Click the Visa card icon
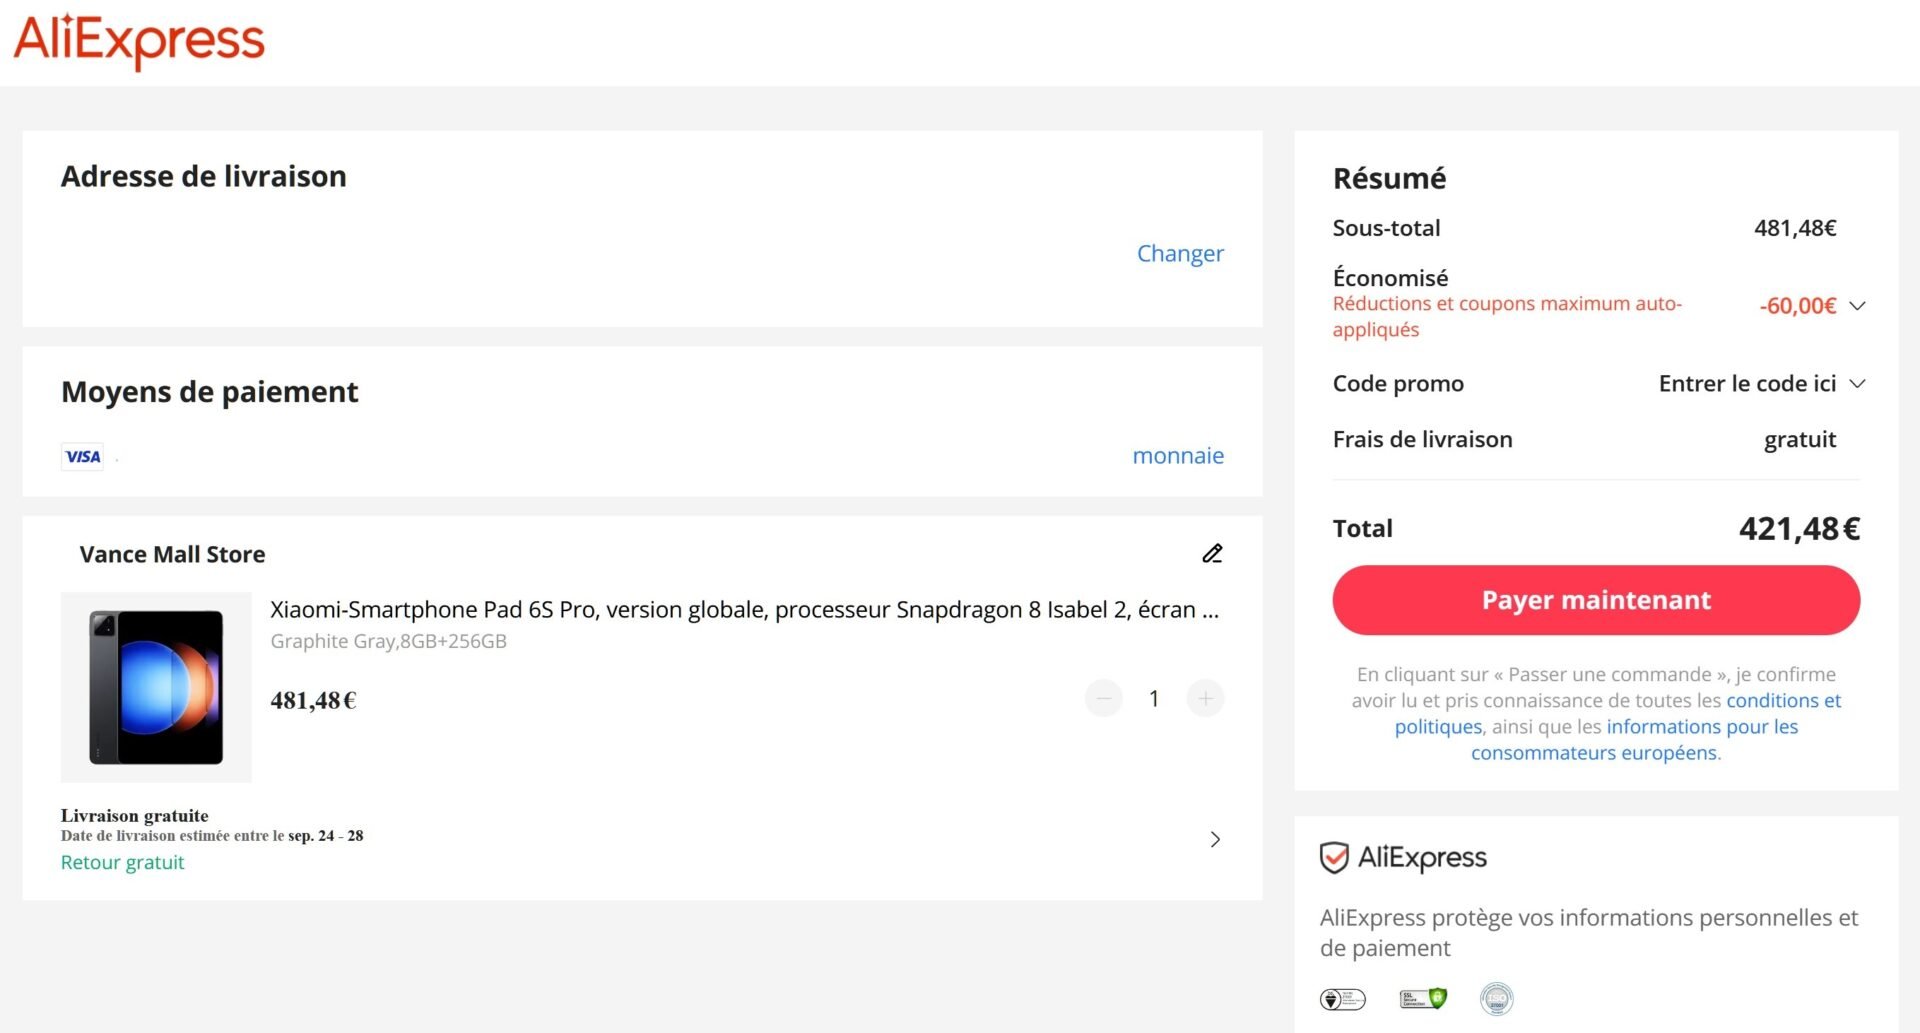Viewport: 1920px width, 1033px height. coord(82,457)
